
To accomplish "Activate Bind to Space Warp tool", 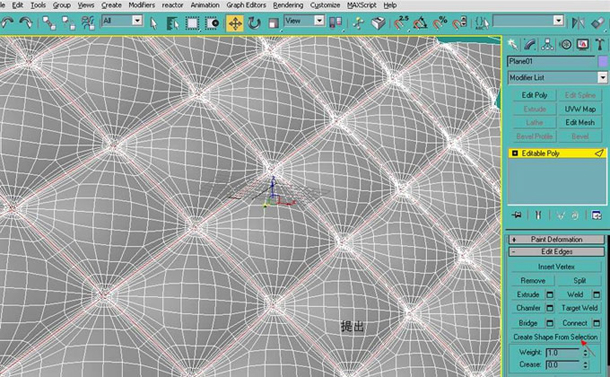I will coord(88,23).
